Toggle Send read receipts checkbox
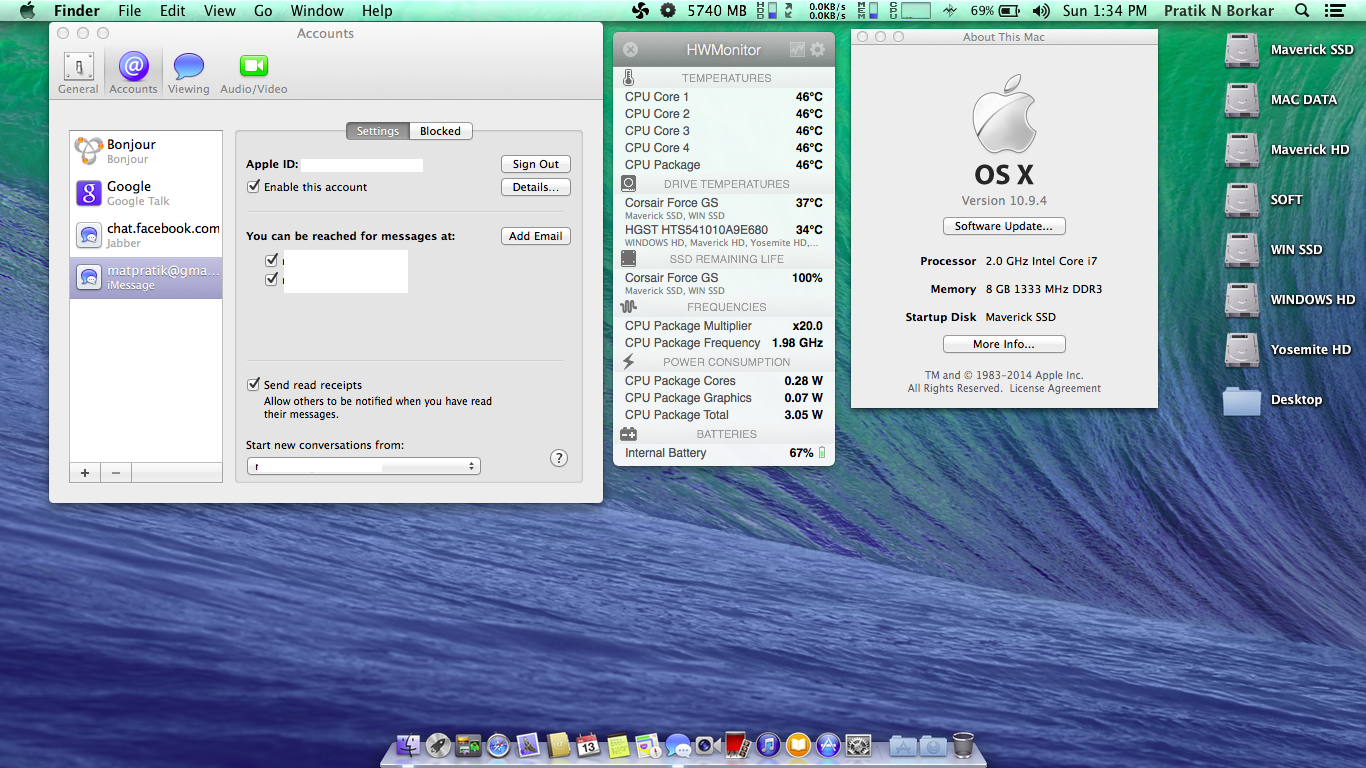1366x768 pixels. [254, 384]
